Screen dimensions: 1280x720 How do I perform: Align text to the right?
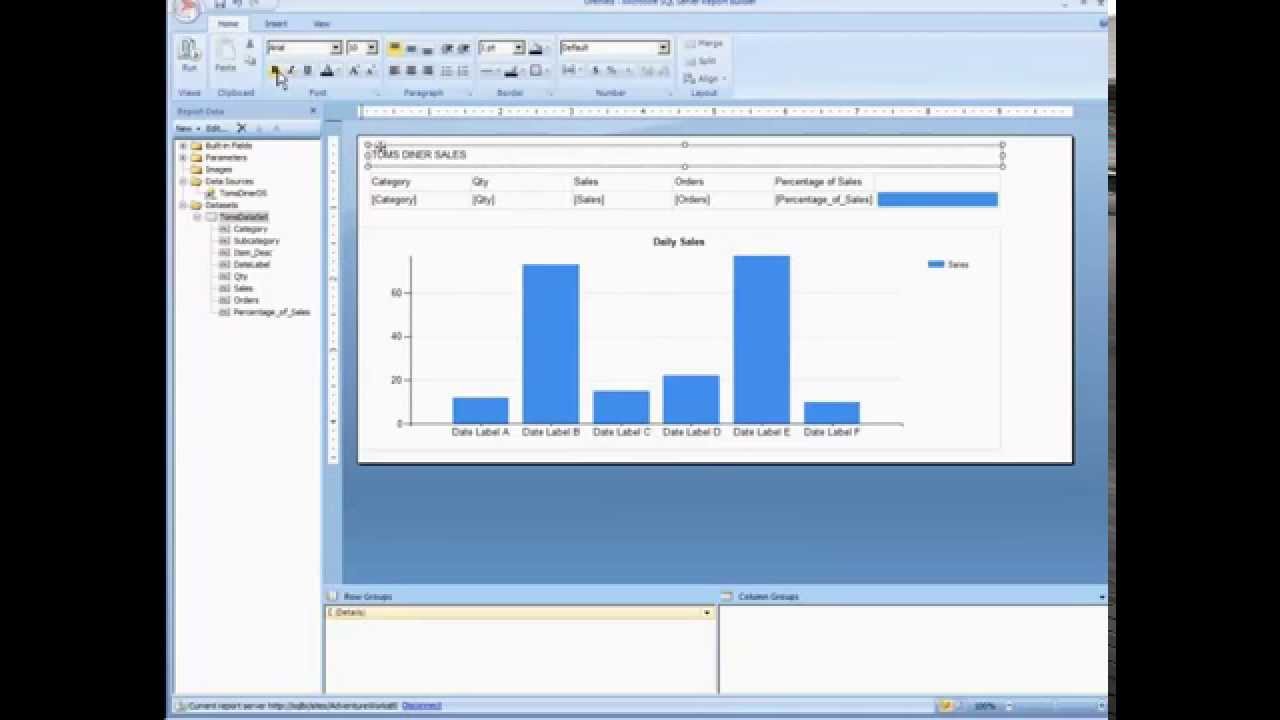428,71
